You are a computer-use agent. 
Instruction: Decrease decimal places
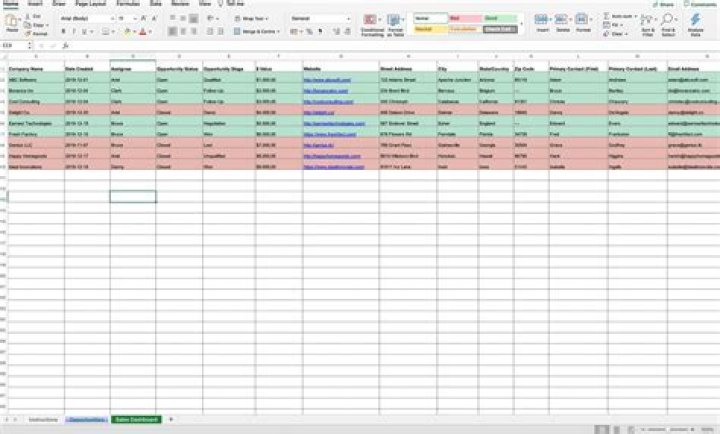[x=348, y=32]
